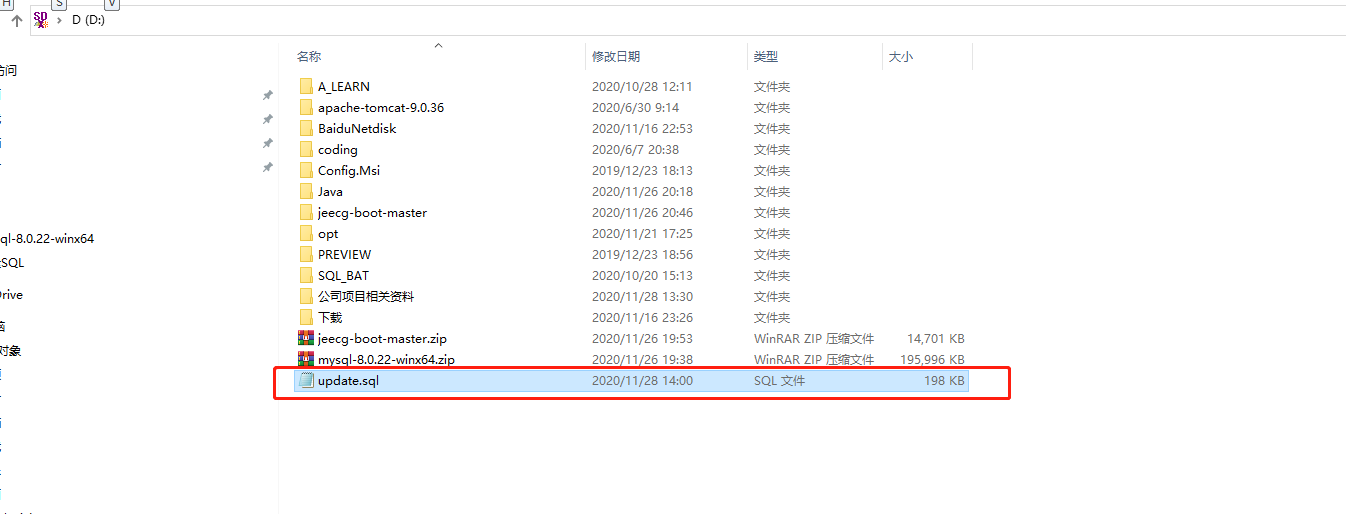Click the up arrow navigation button

coord(16,20)
